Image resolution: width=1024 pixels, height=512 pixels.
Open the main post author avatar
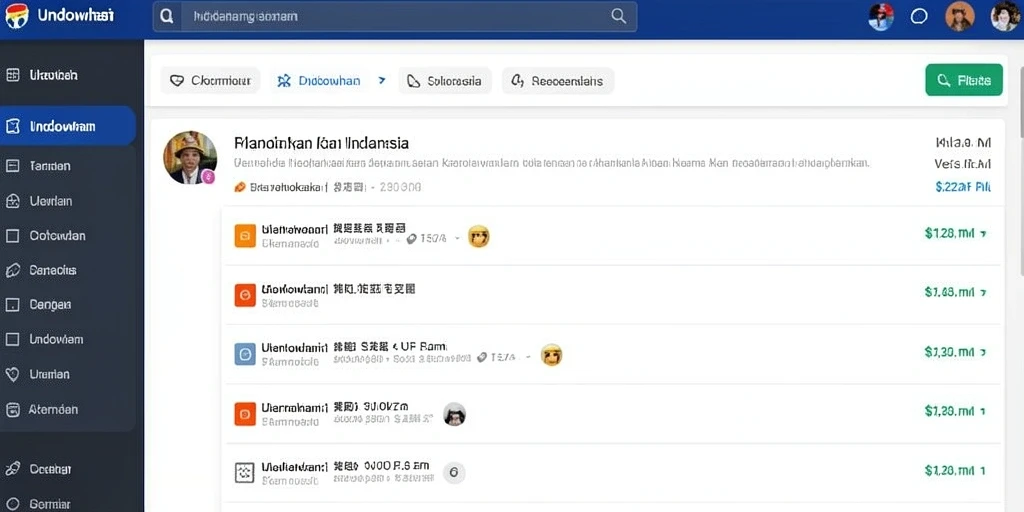pyautogui.click(x=189, y=157)
